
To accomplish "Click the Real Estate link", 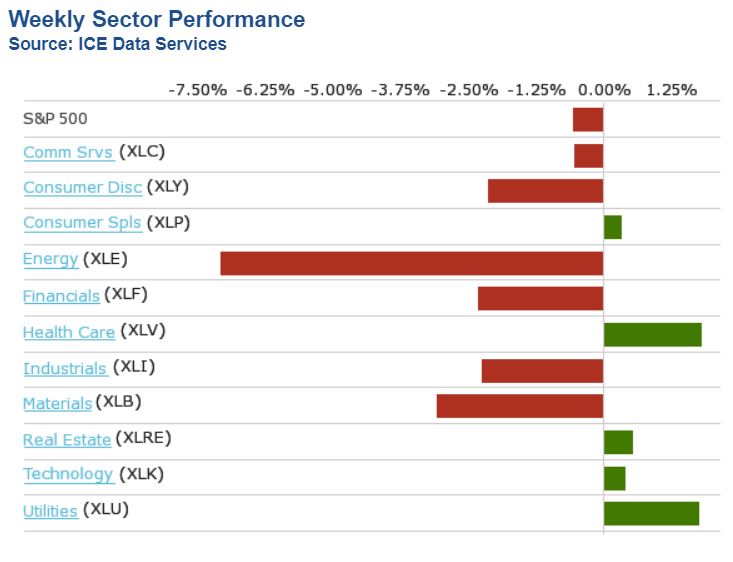I will [x=67, y=440].
